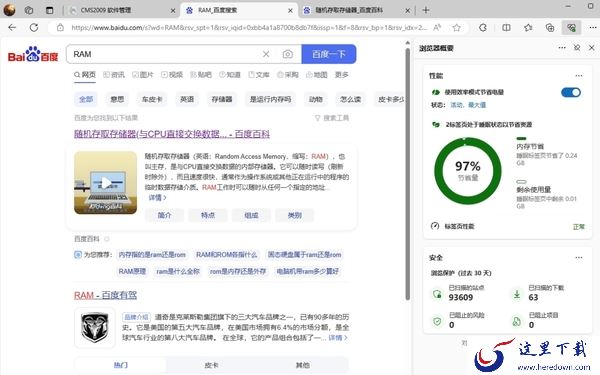Select the 视频 search category
600x375 pixels.
pos(172,75)
